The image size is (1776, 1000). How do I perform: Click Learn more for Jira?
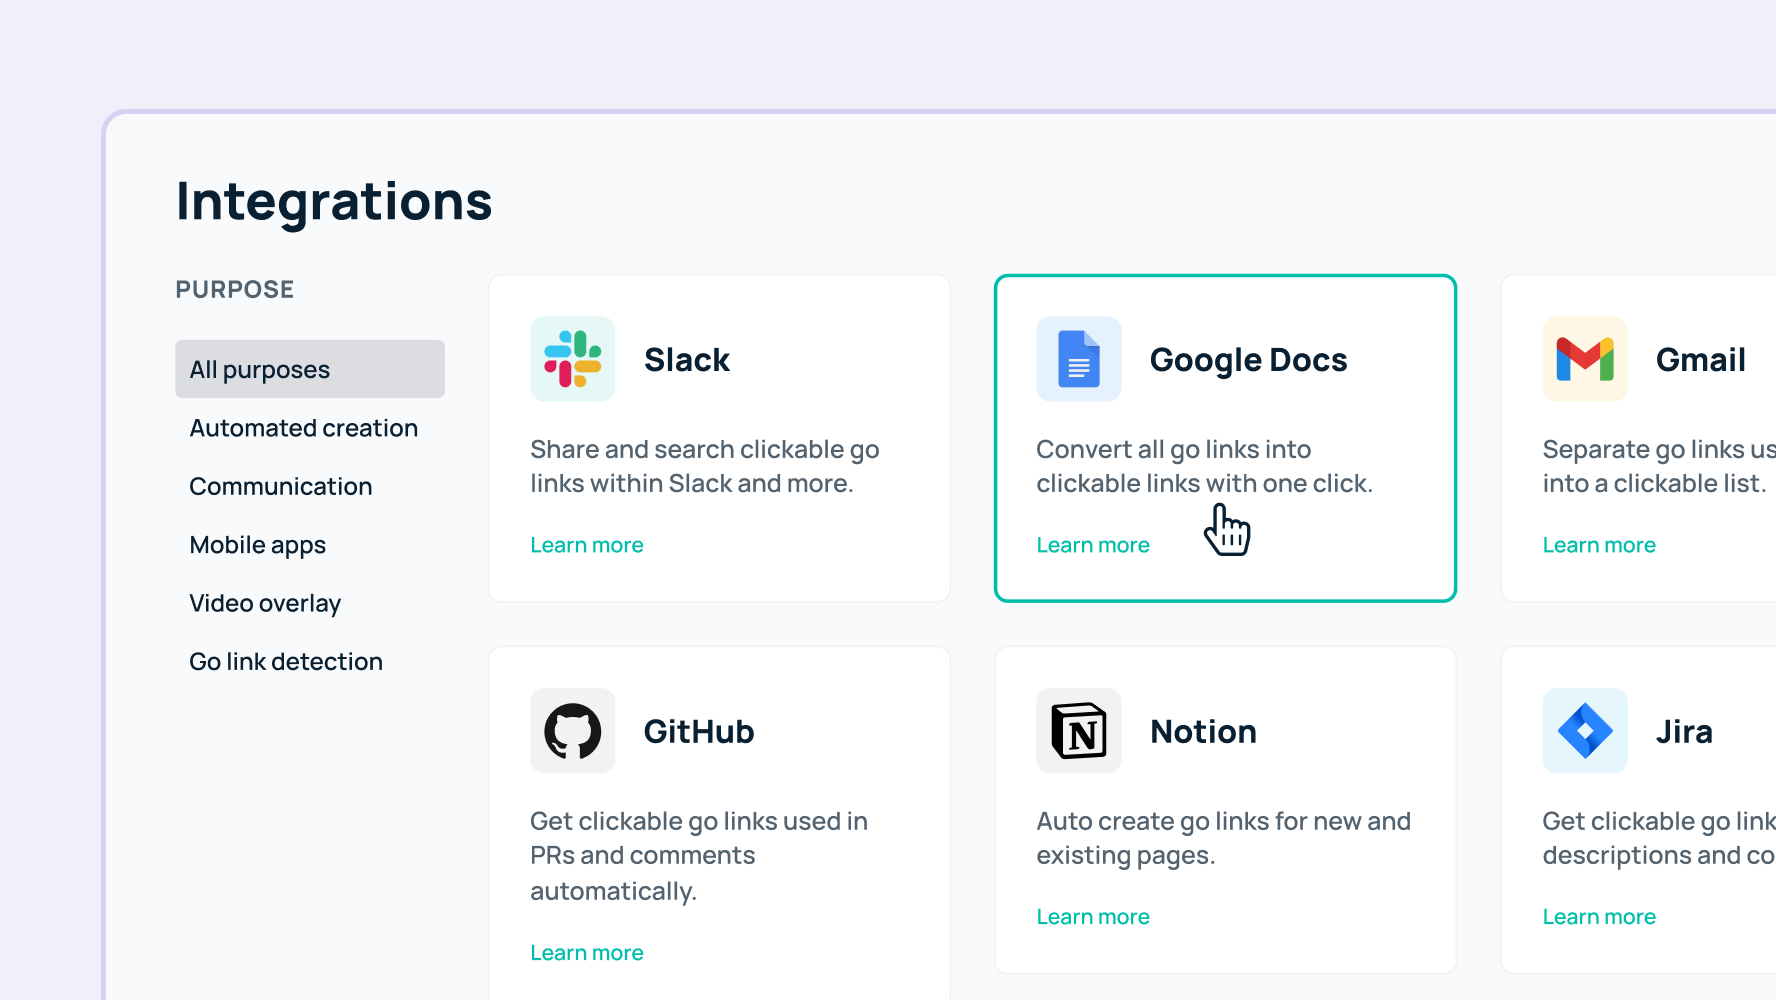click(x=1599, y=916)
